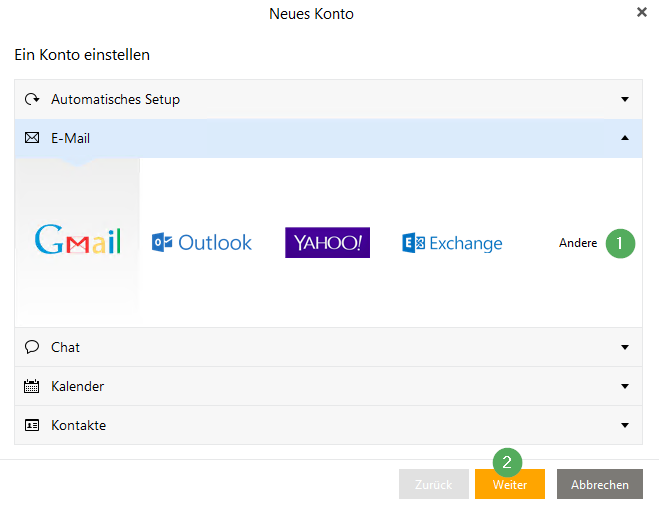The height and width of the screenshot is (506, 659).
Task: Select the Exchange account type
Action: 452,243
